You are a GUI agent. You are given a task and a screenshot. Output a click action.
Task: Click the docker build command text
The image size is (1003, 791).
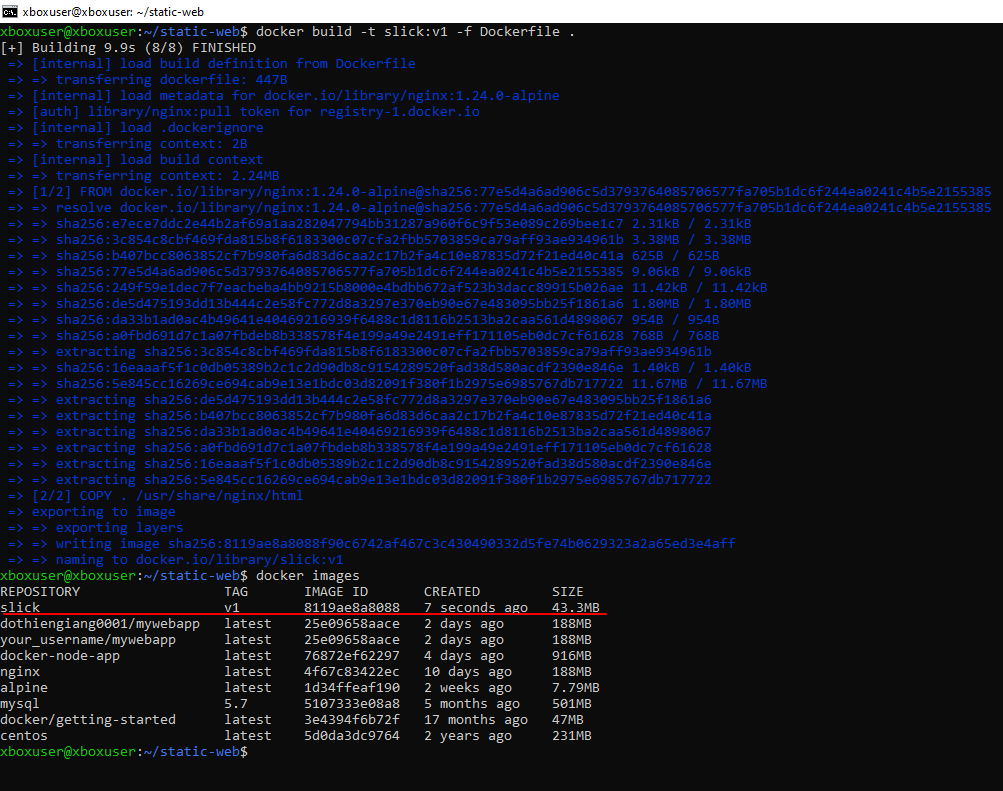coord(415,32)
